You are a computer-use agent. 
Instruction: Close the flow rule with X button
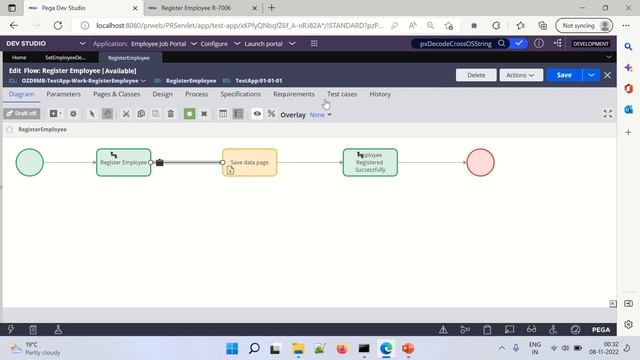point(607,75)
